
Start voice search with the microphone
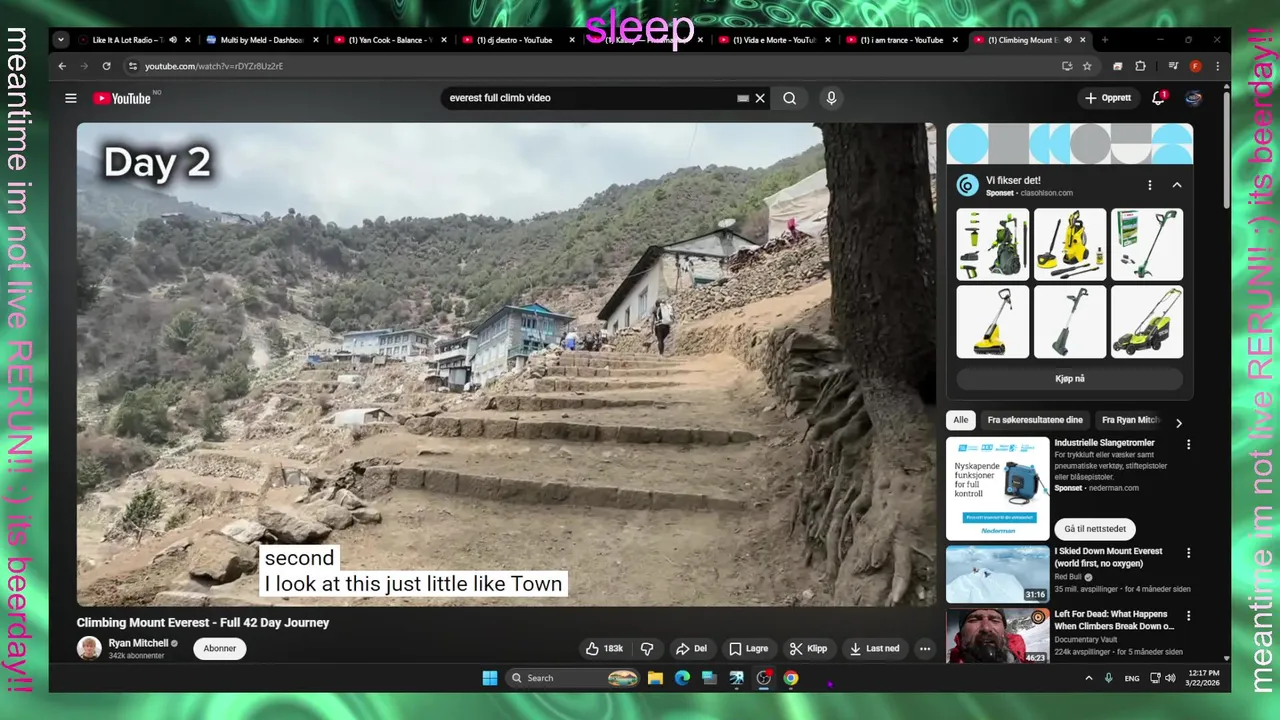(x=831, y=98)
